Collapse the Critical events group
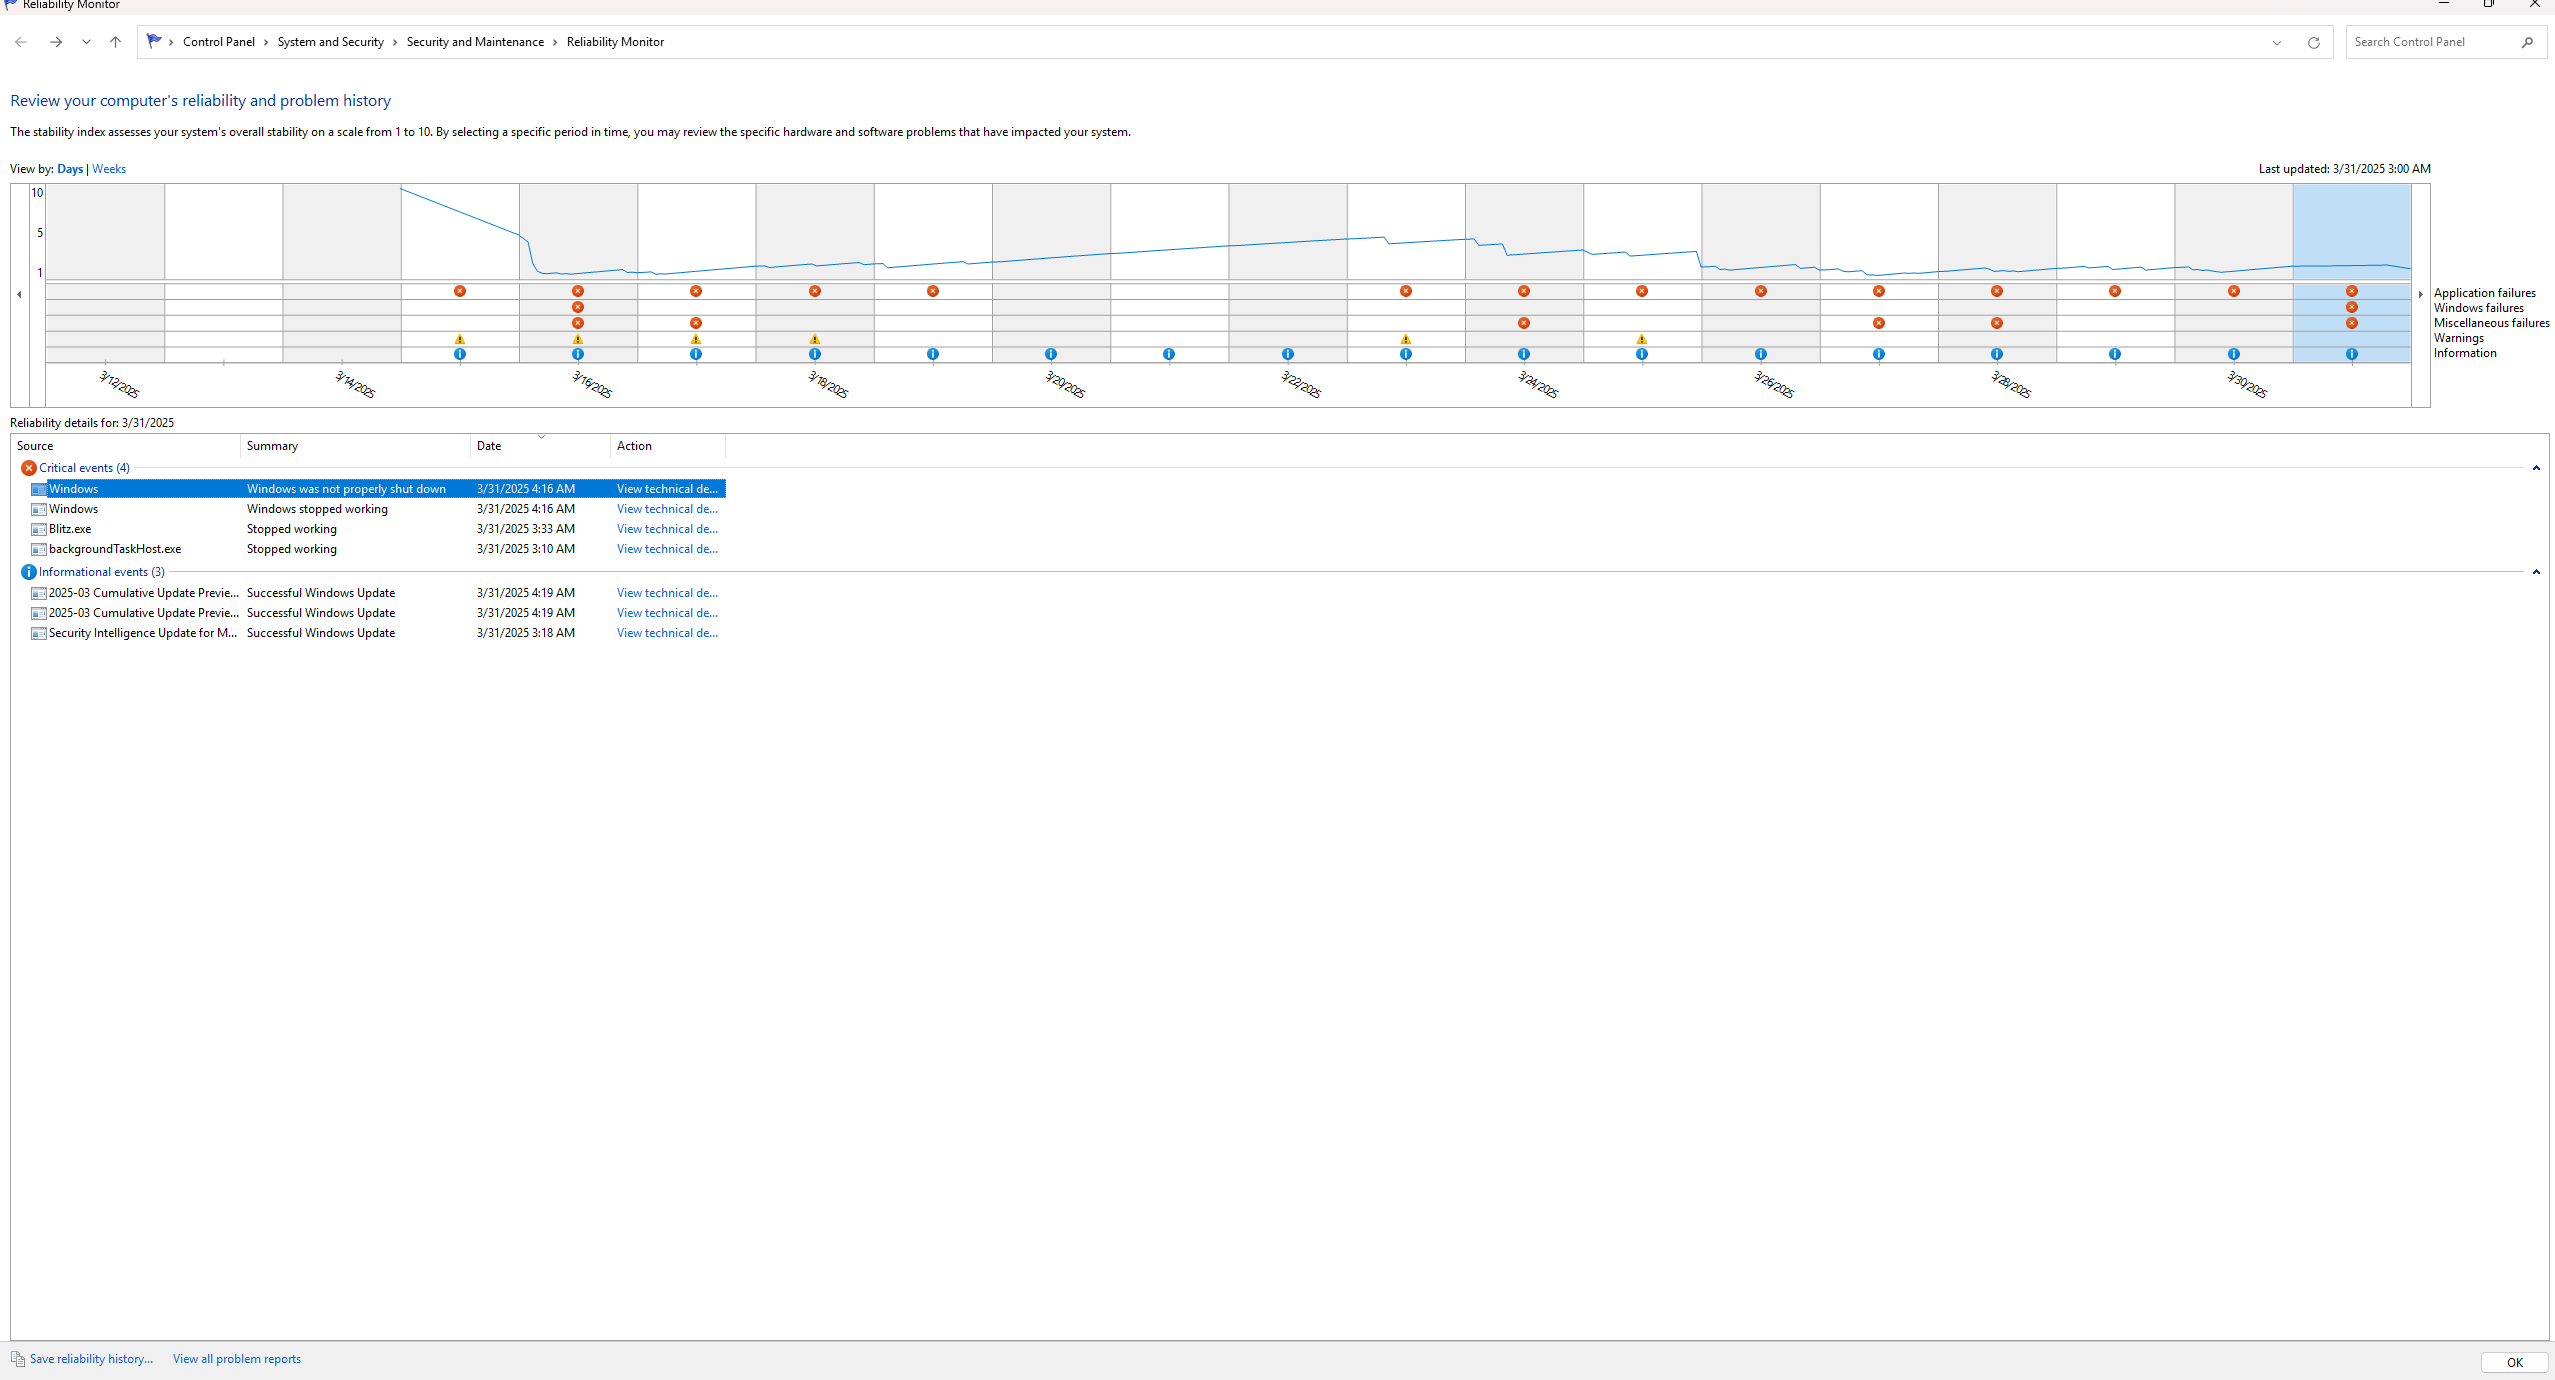Image resolution: width=2555 pixels, height=1380 pixels. tap(2536, 468)
